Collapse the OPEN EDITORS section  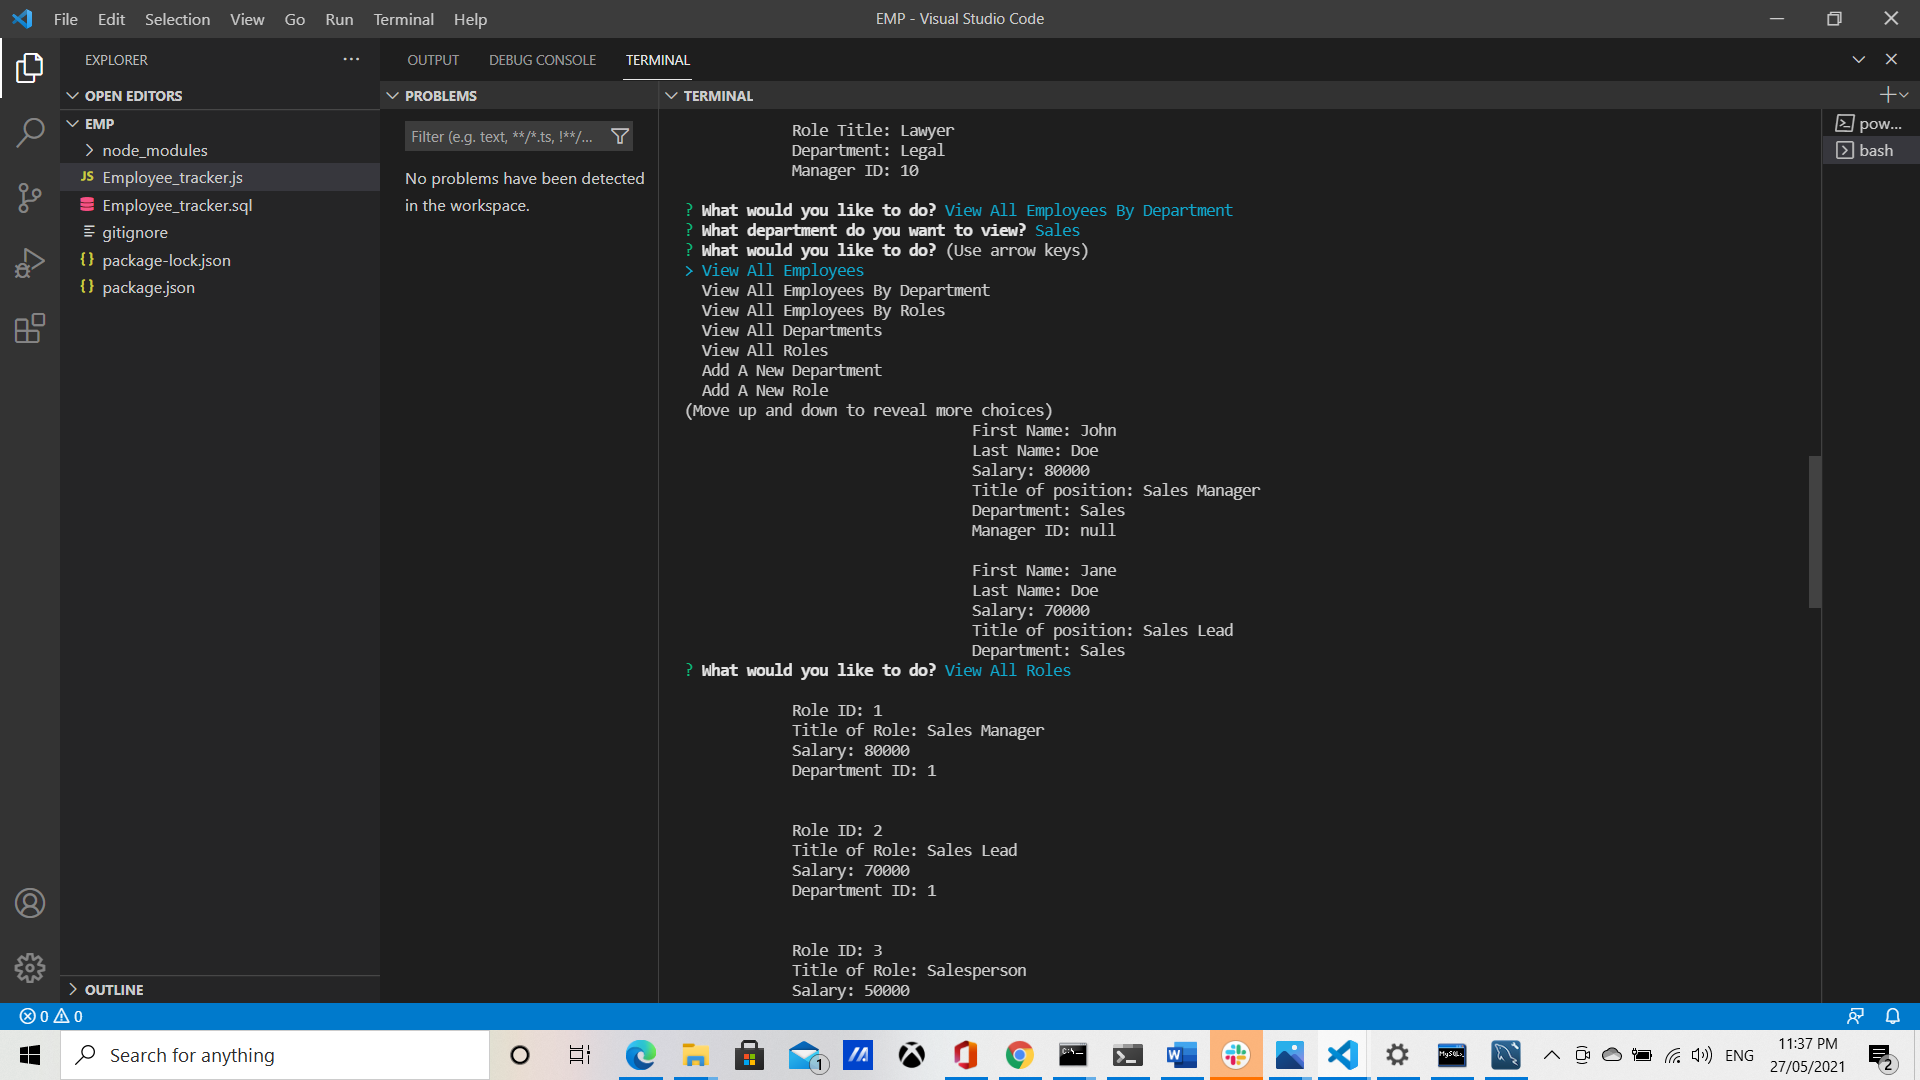(73, 95)
